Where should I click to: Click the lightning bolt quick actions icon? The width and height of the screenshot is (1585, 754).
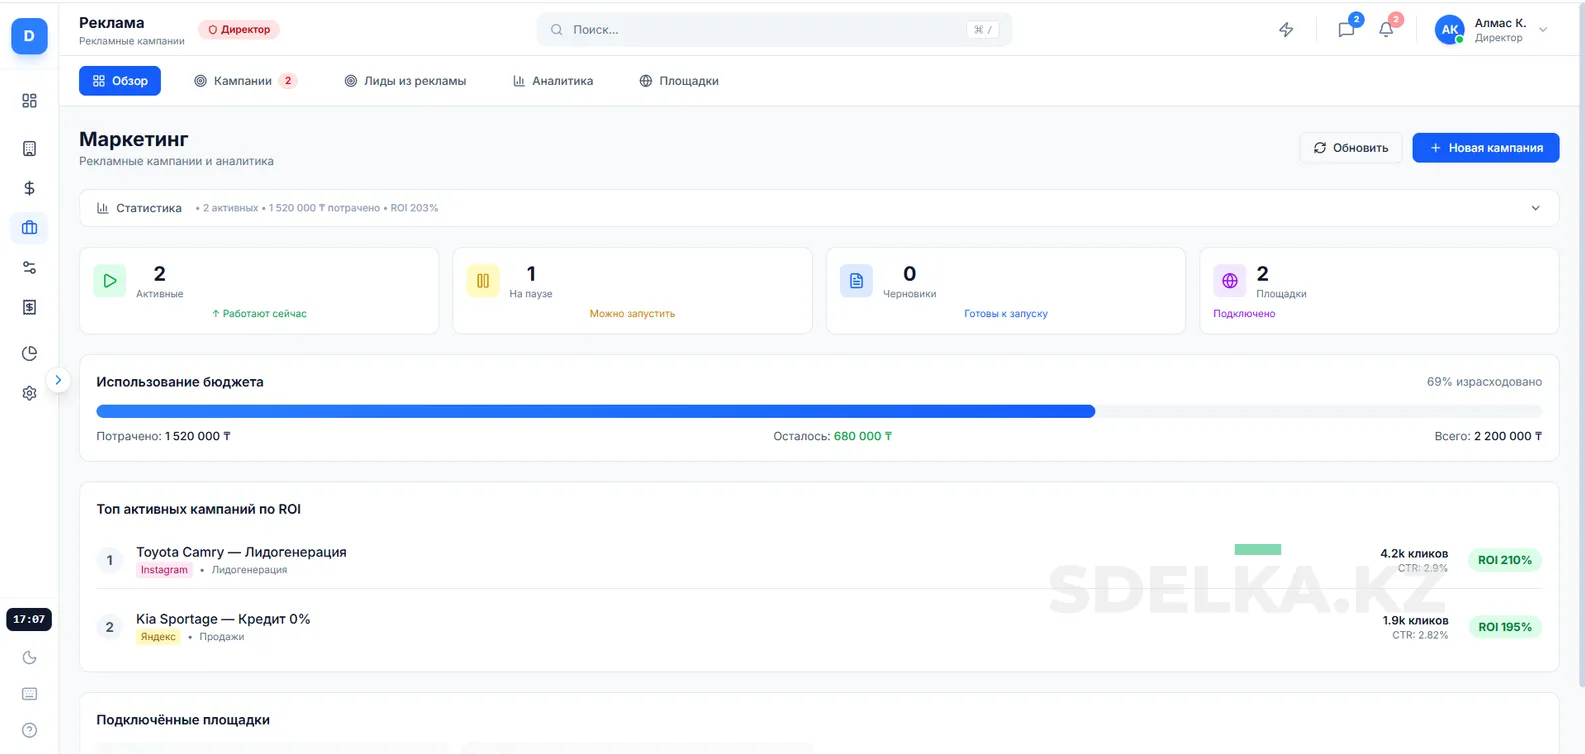point(1286,30)
